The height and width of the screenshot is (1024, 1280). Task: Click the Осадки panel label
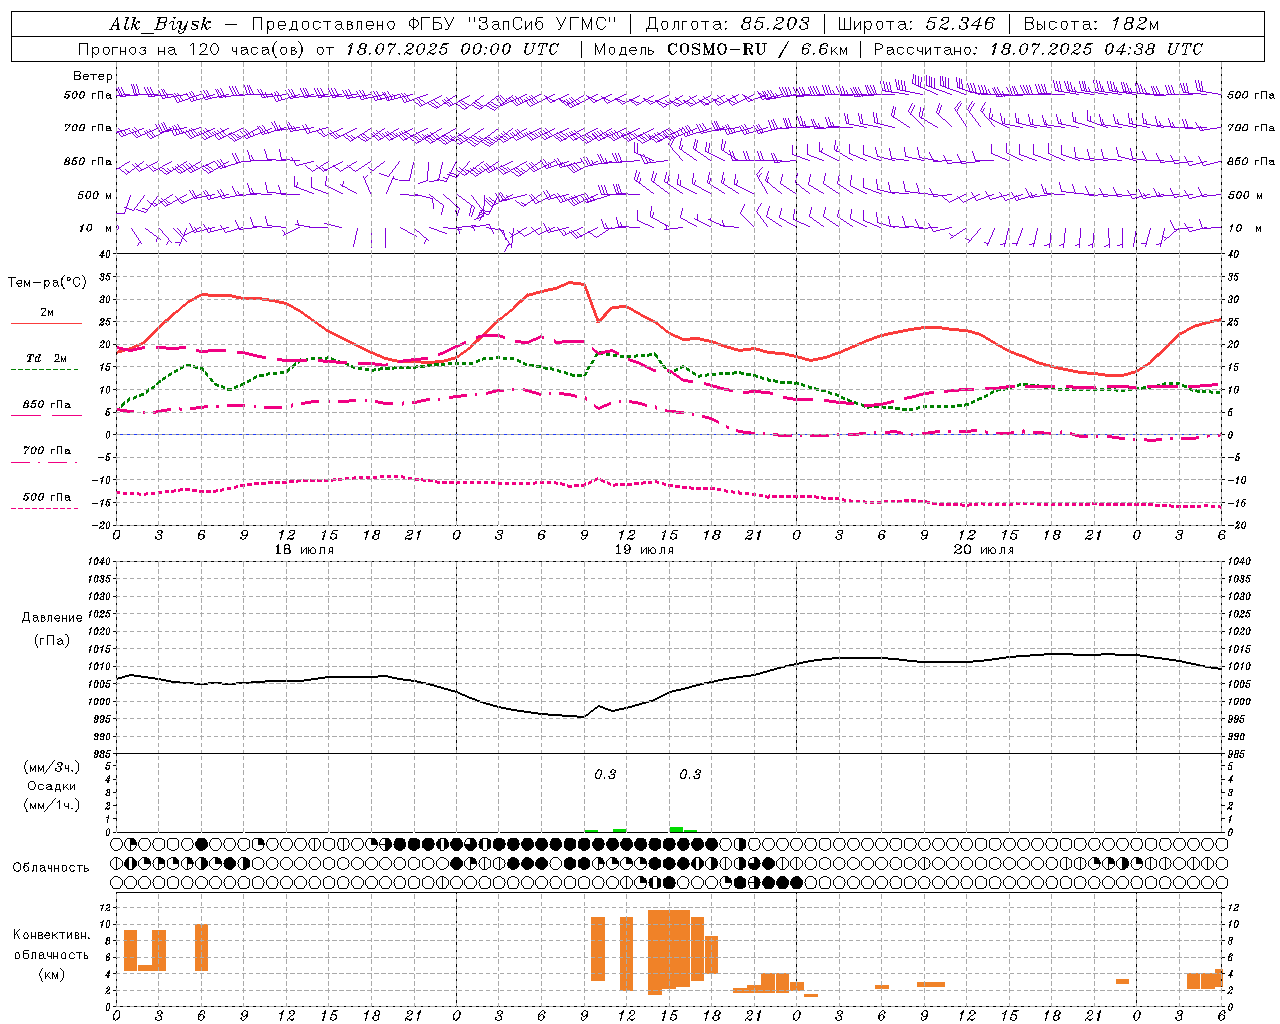[x=52, y=786]
